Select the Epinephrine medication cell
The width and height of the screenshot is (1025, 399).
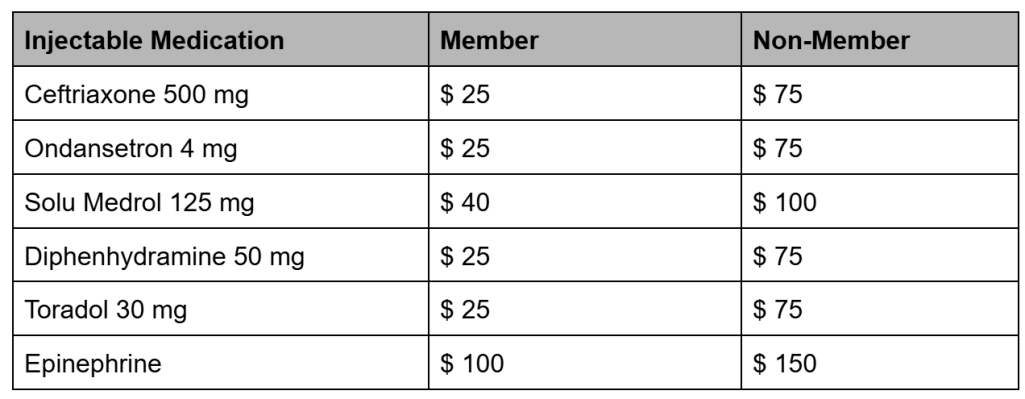pos(220,363)
